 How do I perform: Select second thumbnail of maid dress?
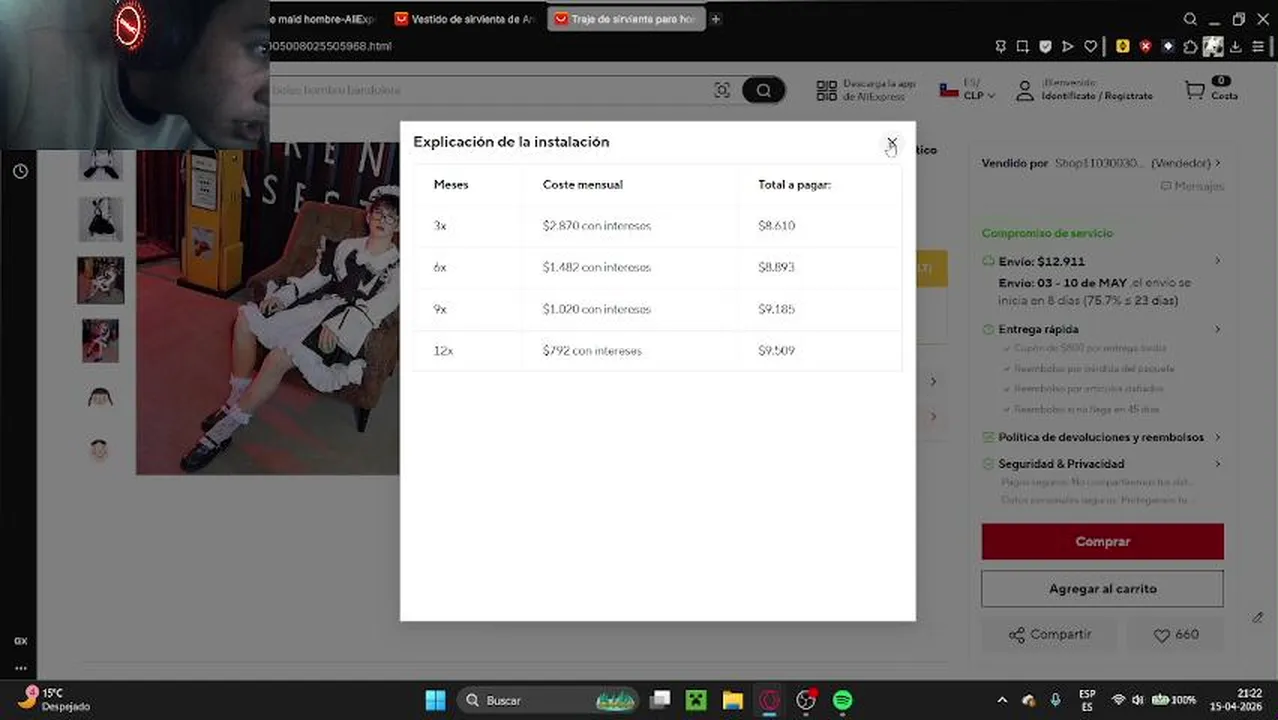[x=101, y=219]
